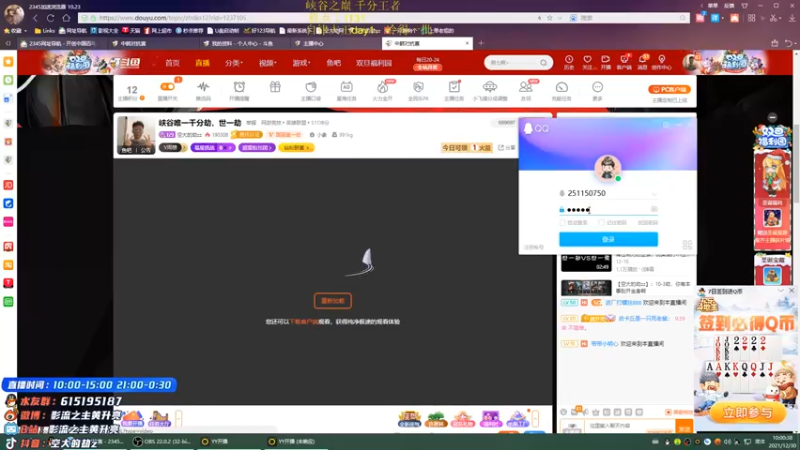
Task: Open the speedometer task tool
Action: click(x=562, y=90)
